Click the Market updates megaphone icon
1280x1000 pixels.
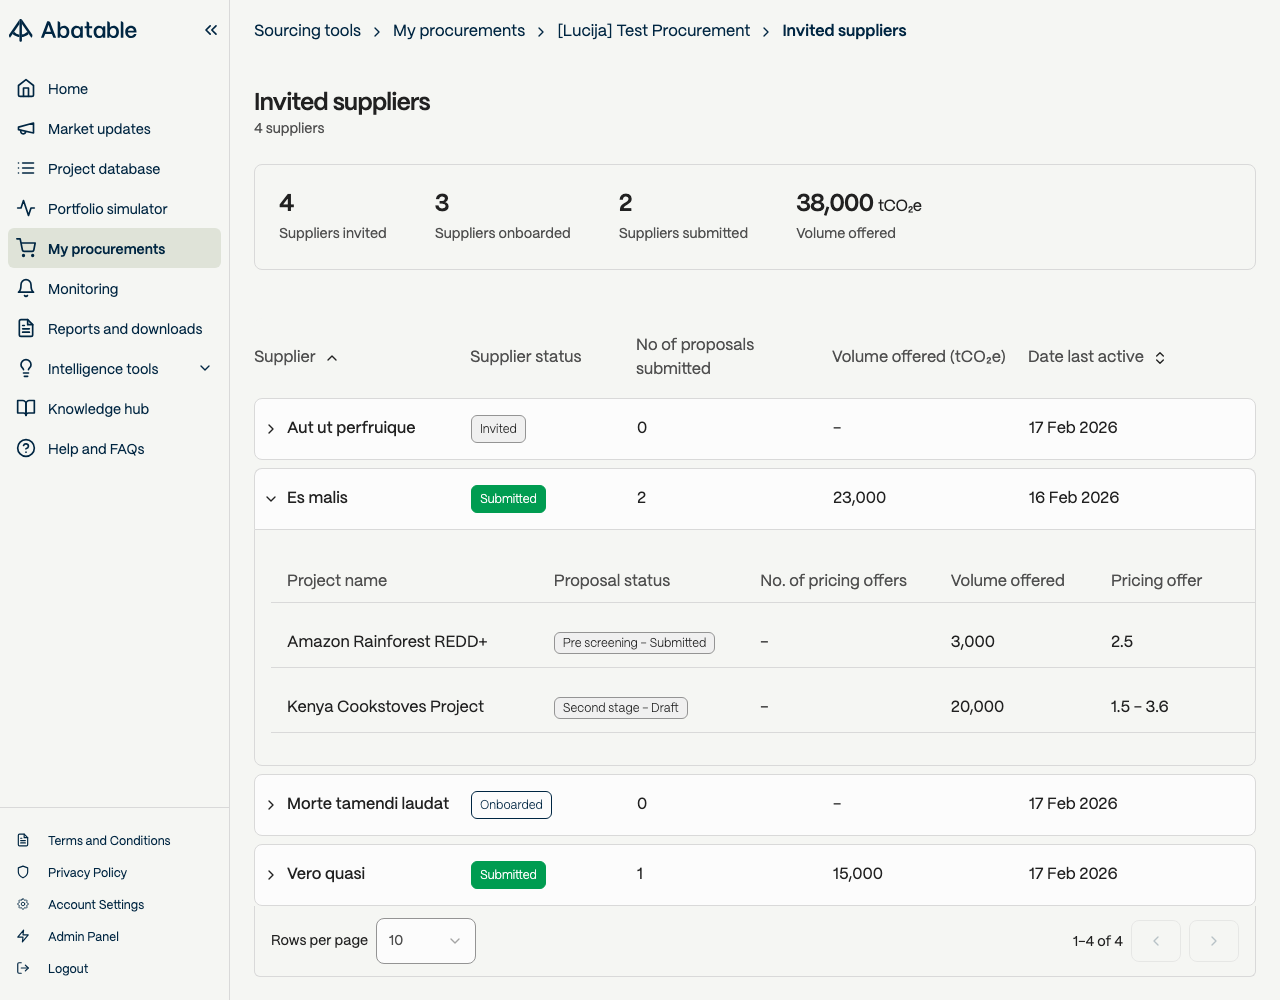pos(26,129)
